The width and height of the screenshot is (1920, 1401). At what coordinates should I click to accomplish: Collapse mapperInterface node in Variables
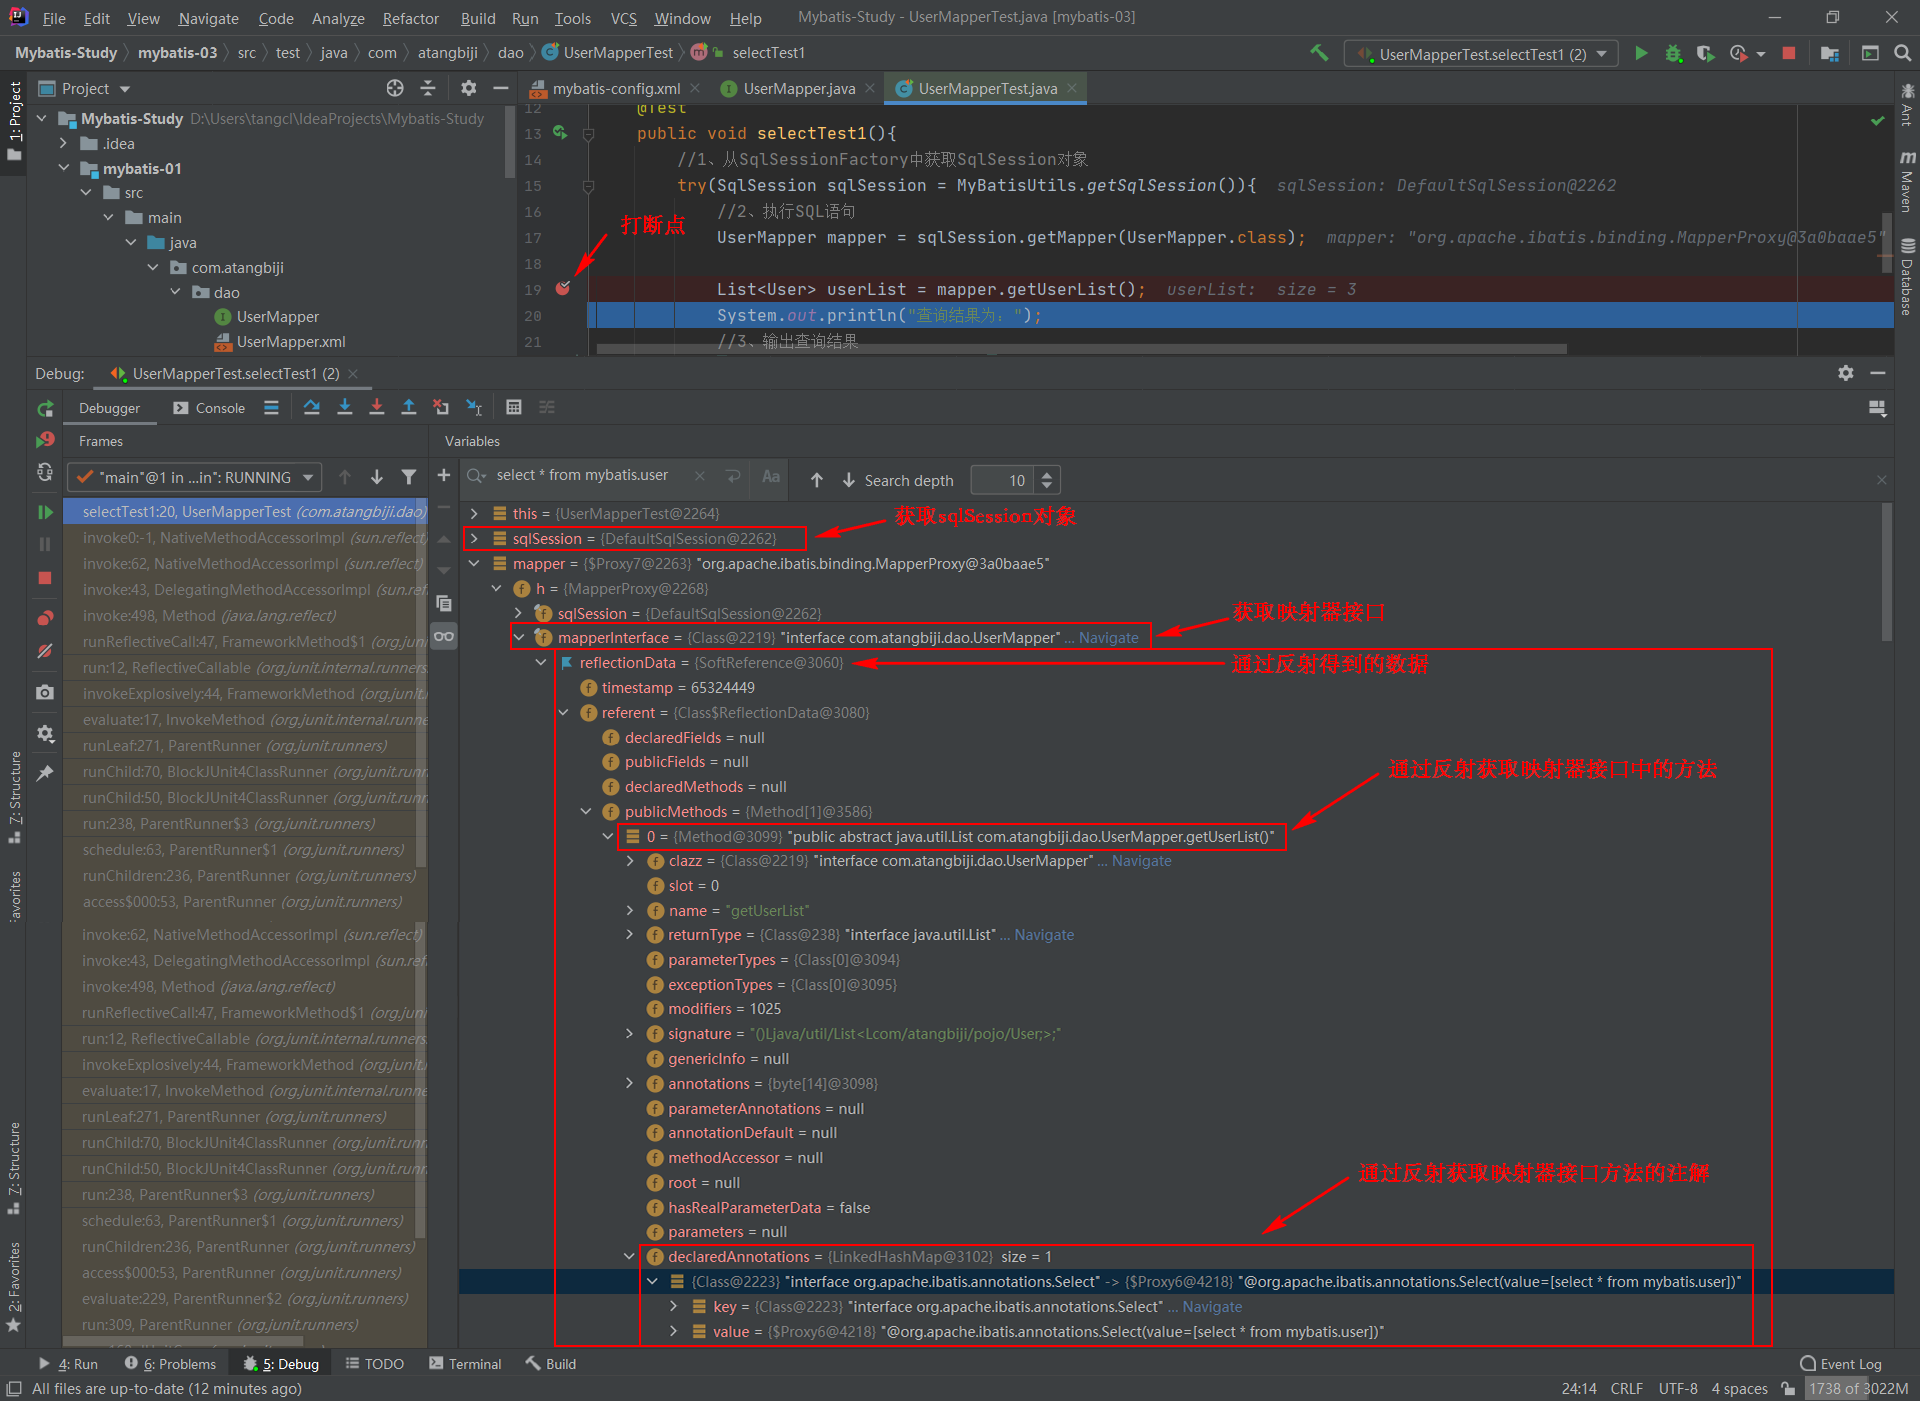(x=519, y=637)
